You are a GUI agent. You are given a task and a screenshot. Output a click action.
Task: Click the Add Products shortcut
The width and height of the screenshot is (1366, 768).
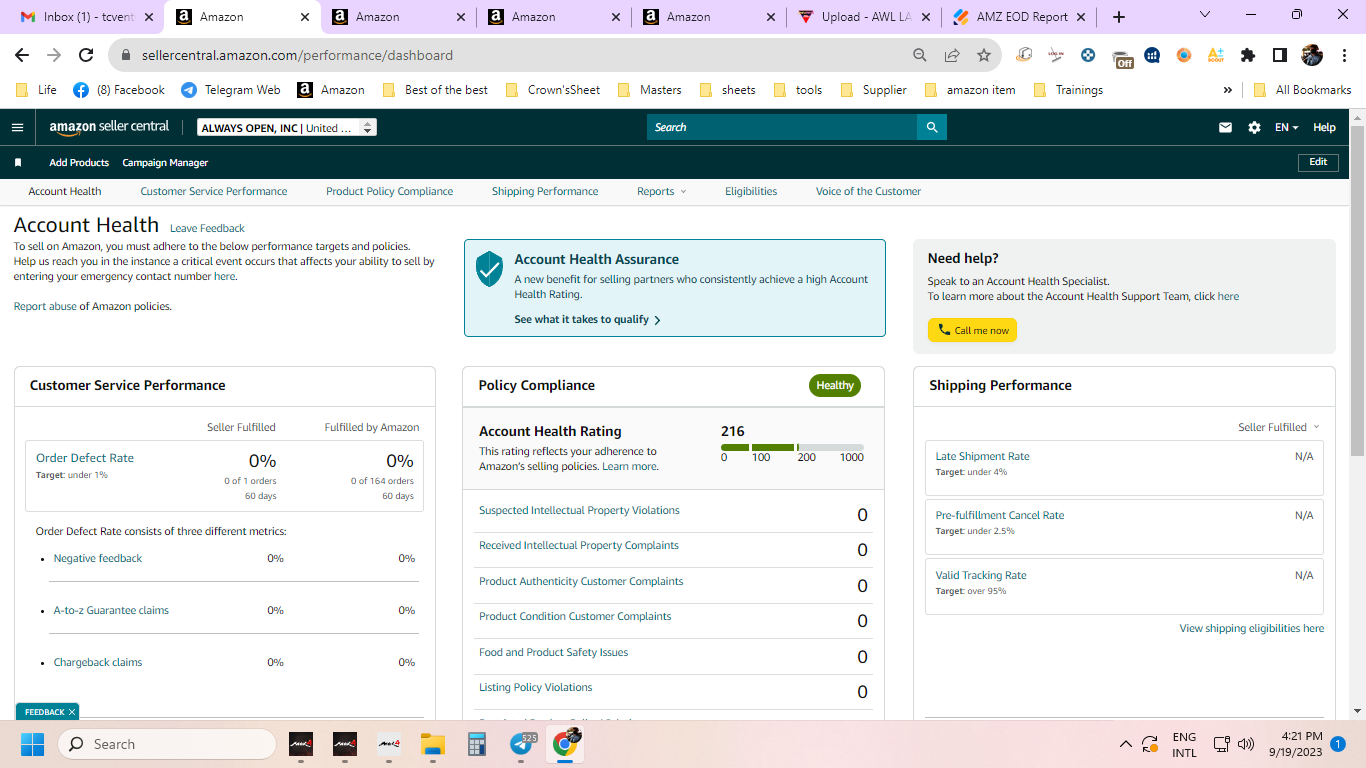(79, 162)
